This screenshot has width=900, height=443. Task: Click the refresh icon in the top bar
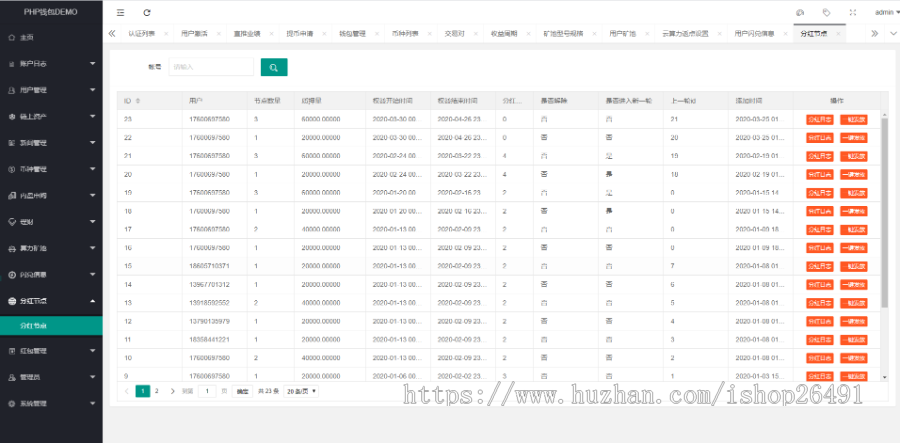click(147, 13)
